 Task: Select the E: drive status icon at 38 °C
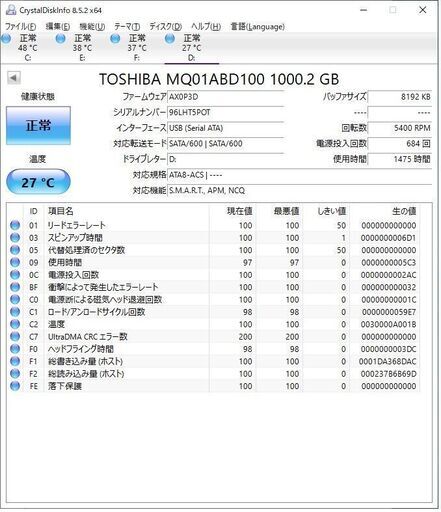61,39
